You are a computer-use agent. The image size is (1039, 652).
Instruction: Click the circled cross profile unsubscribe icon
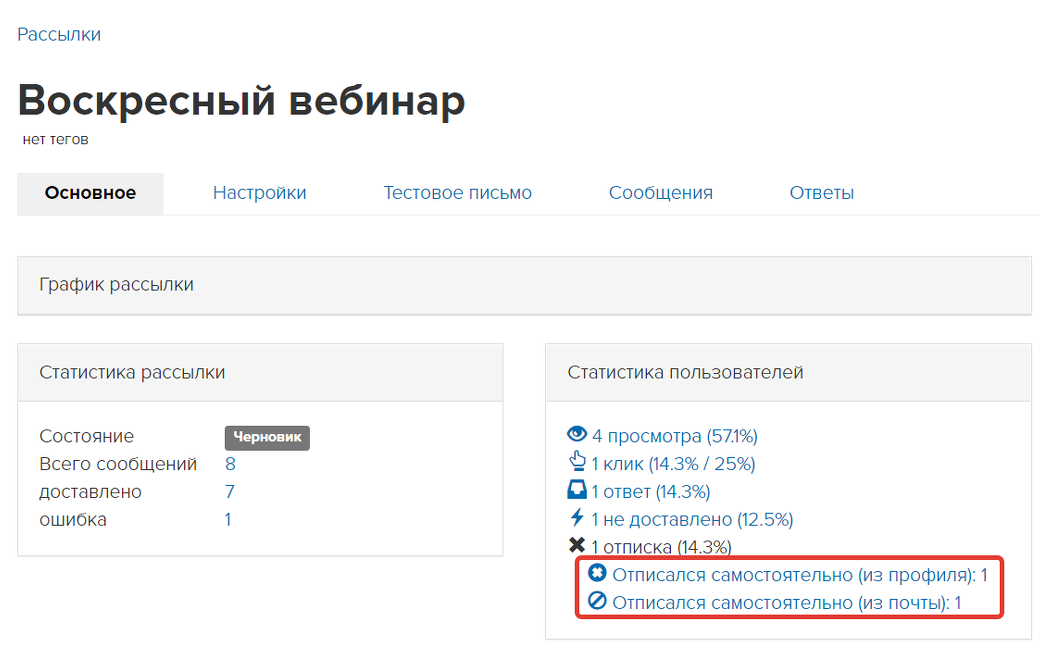[597, 572]
